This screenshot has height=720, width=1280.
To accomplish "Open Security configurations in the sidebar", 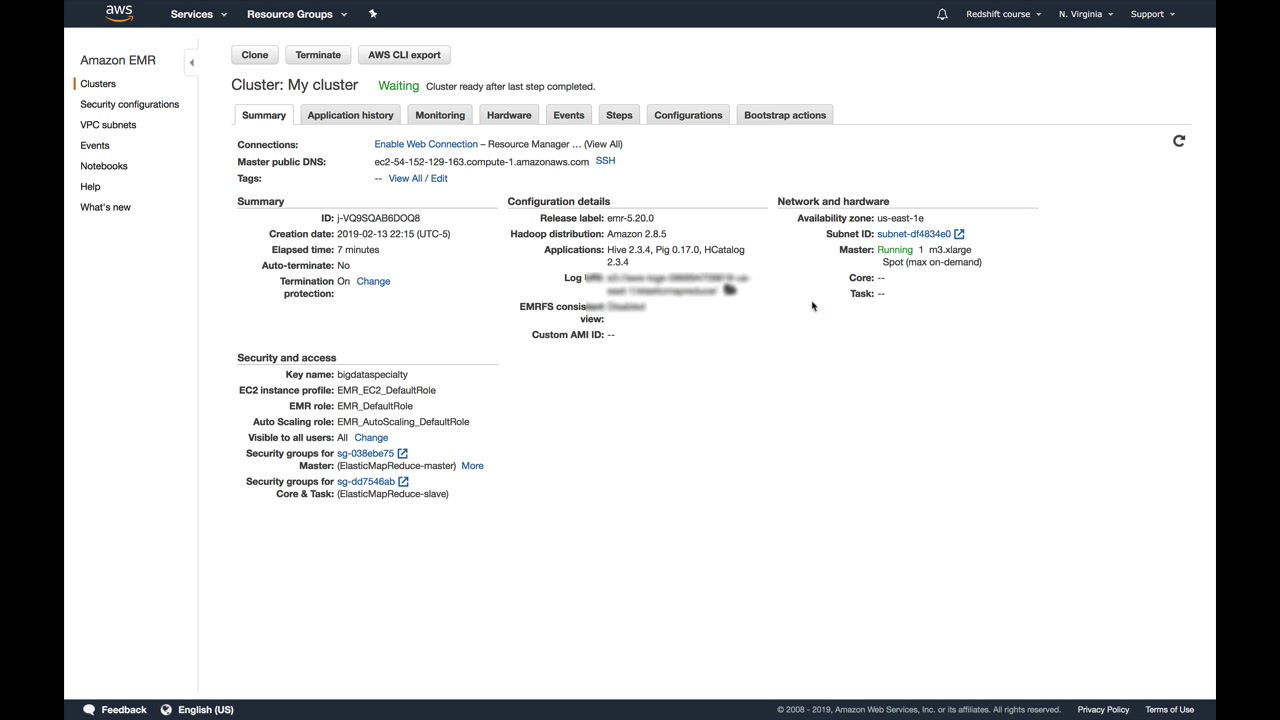I will click(130, 104).
